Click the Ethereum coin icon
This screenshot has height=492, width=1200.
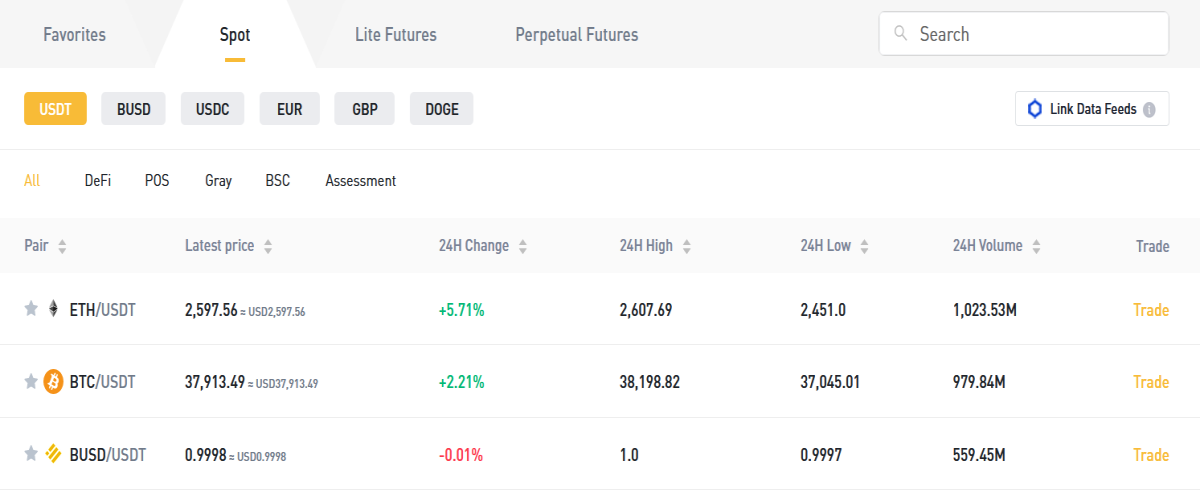(53, 310)
